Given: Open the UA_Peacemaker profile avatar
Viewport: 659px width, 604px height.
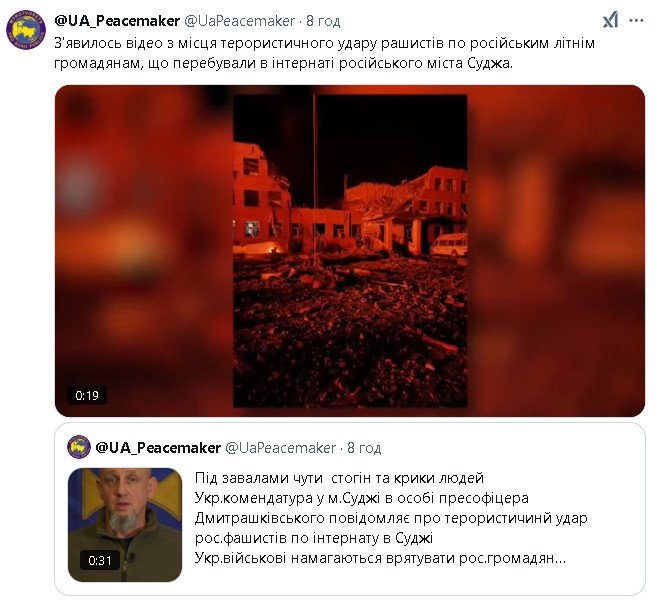Looking at the screenshot, I should [26, 30].
